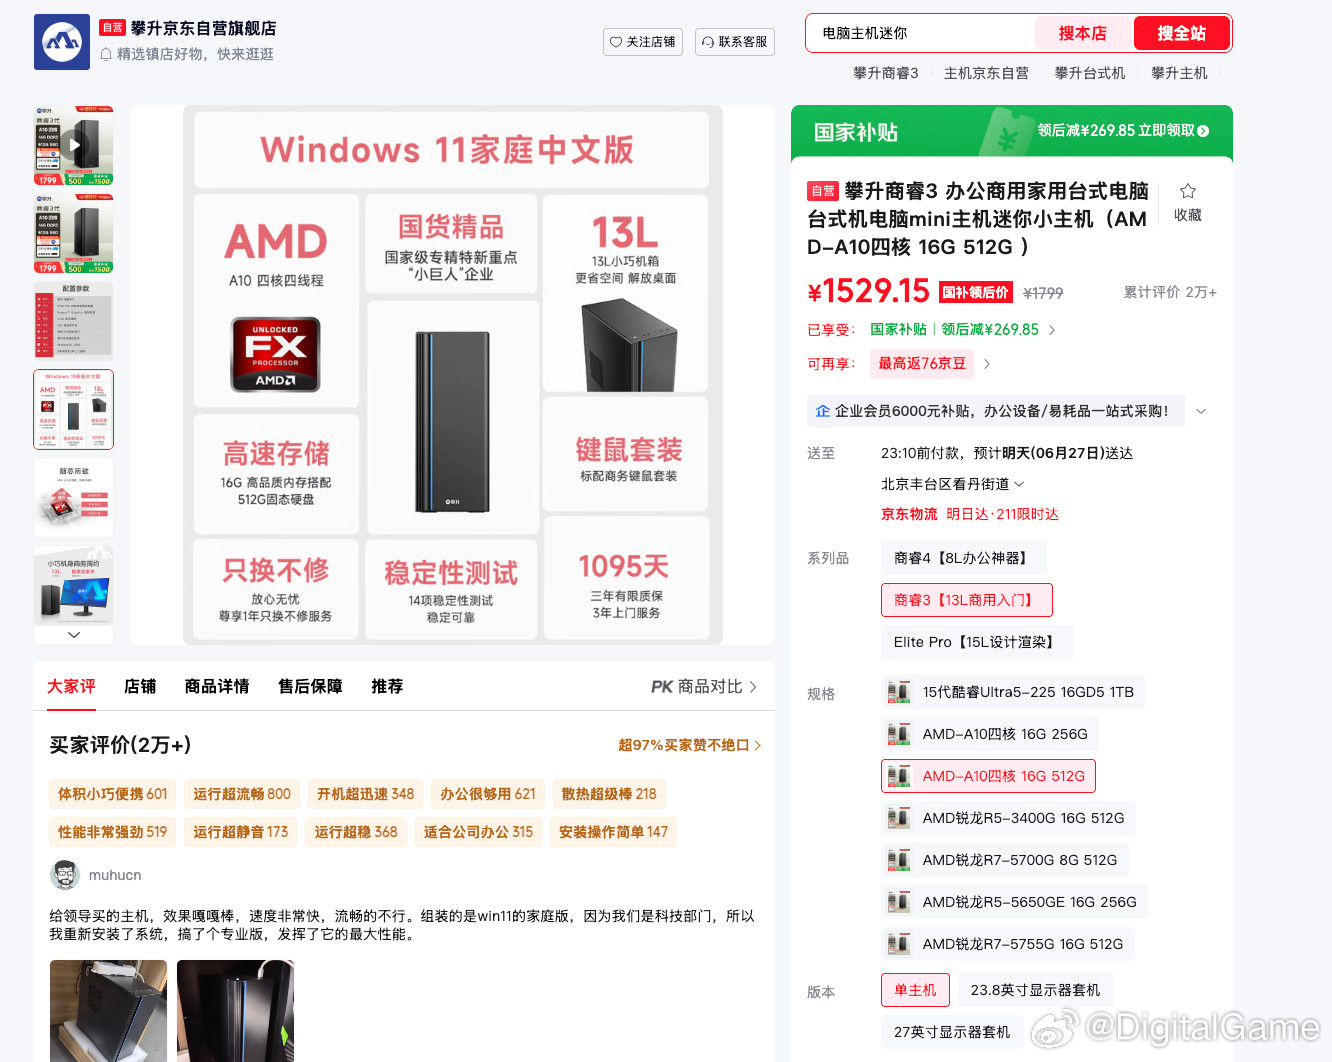Open the first review photo by muhucn
The height and width of the screenshot is (1062, 1332).
108,1011
